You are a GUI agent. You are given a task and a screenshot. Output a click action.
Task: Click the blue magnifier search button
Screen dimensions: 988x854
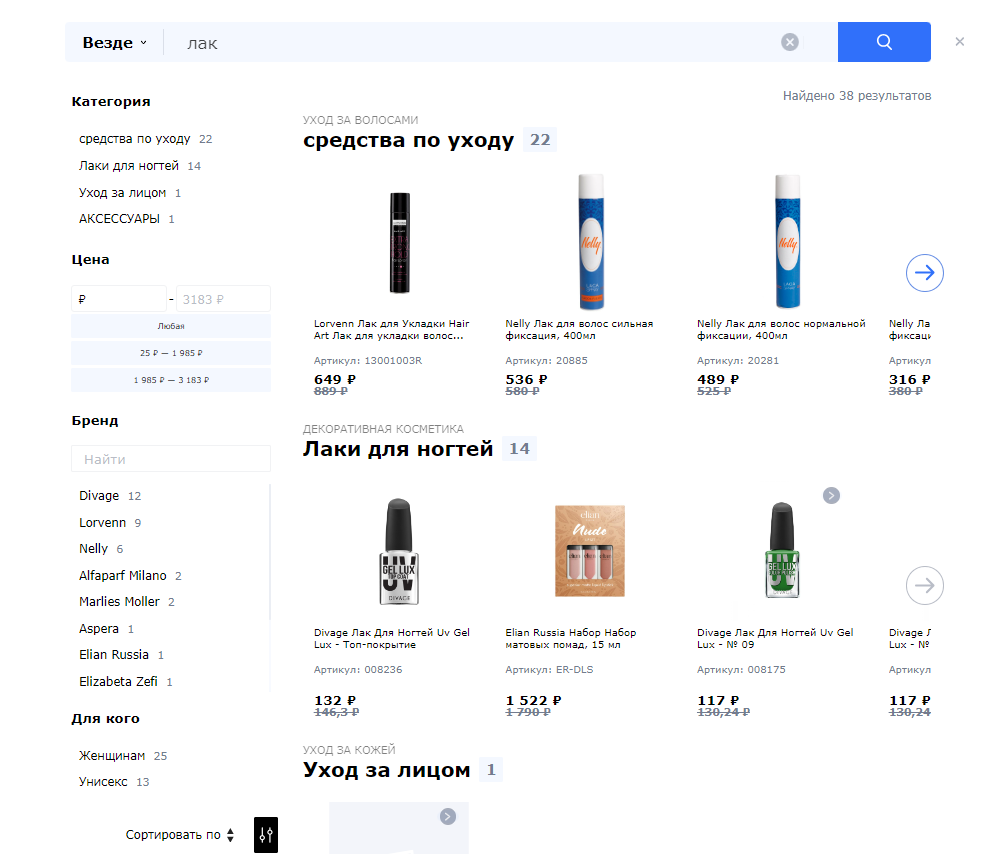tap(884, 42)
